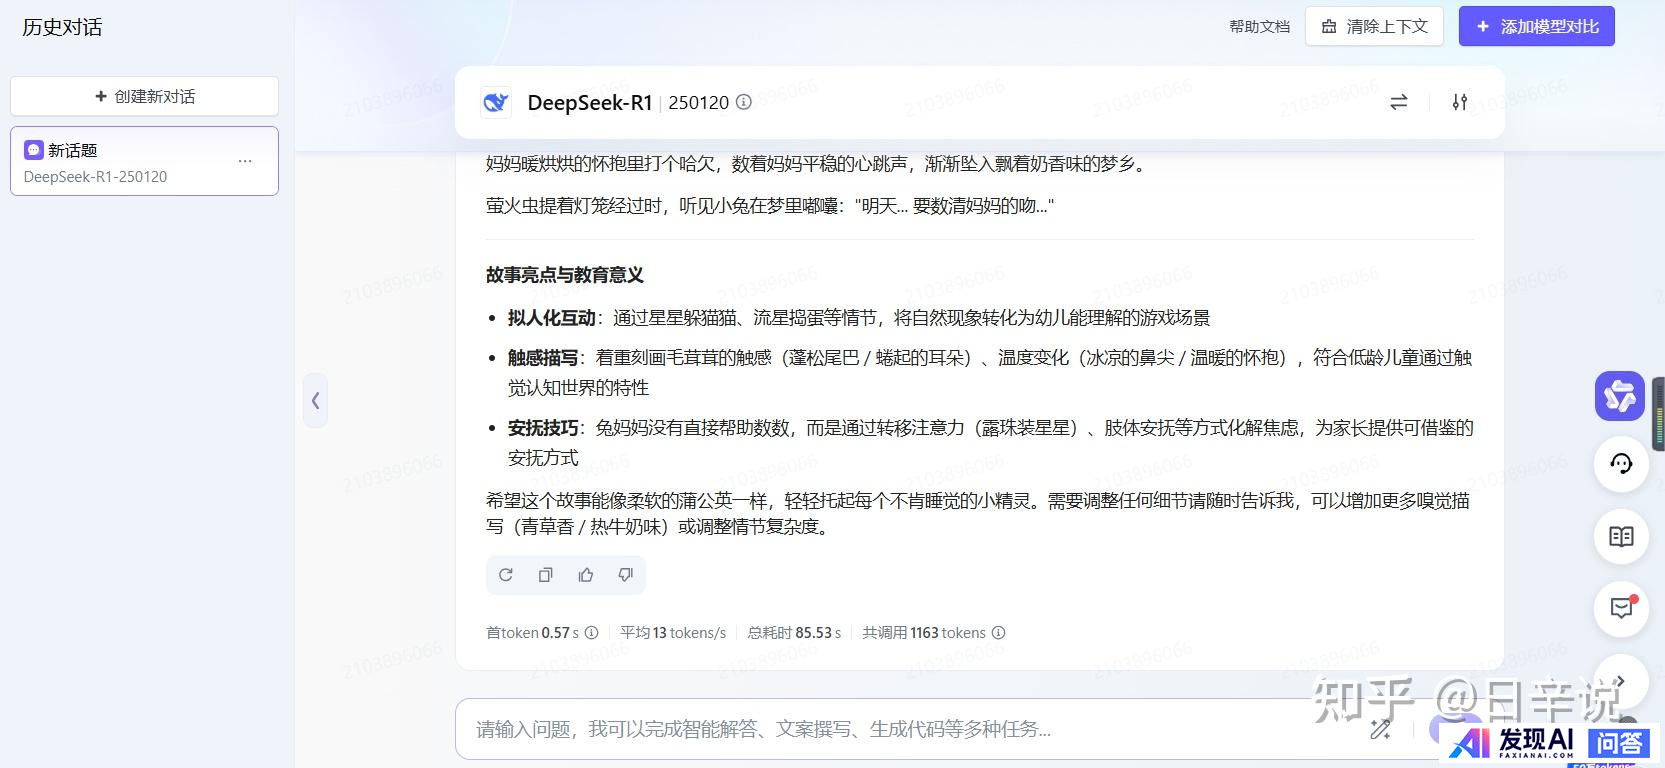This screenshot has width=1665, height=768.
Task: Open the 新话题 conversation entry
Action: click(x=144, y=161)
